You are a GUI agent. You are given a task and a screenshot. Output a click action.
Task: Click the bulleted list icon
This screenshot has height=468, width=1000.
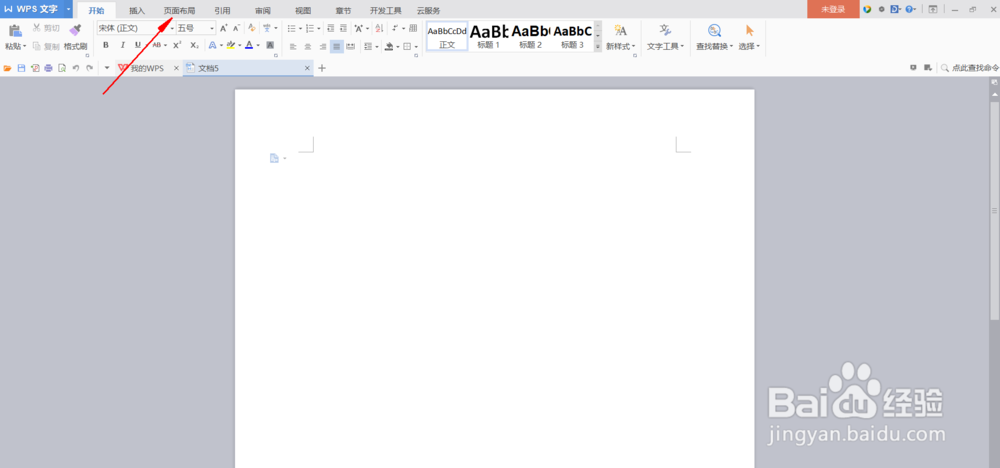pyautogui.click(x=291, y=28)
